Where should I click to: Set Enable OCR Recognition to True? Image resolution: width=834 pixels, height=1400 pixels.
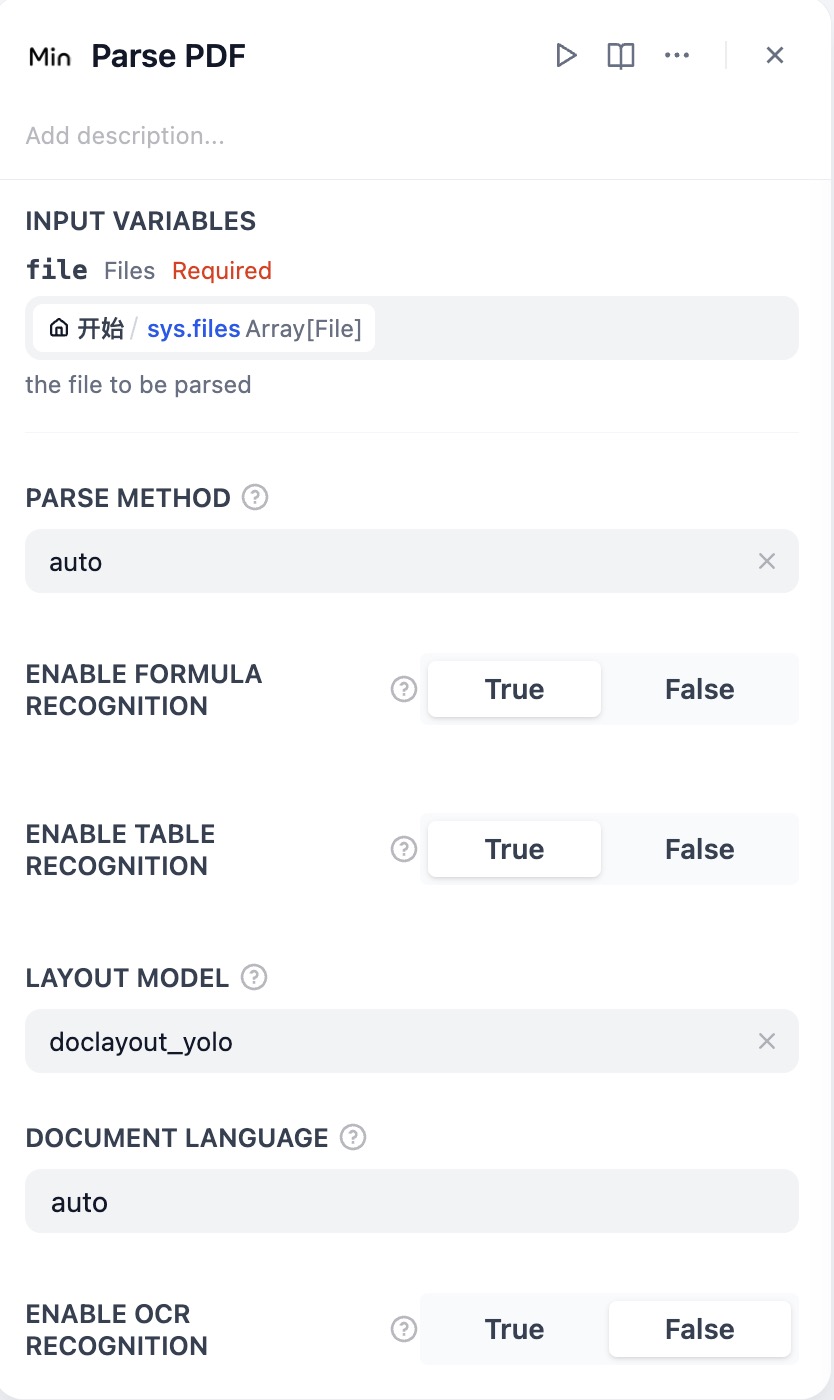514,1329
